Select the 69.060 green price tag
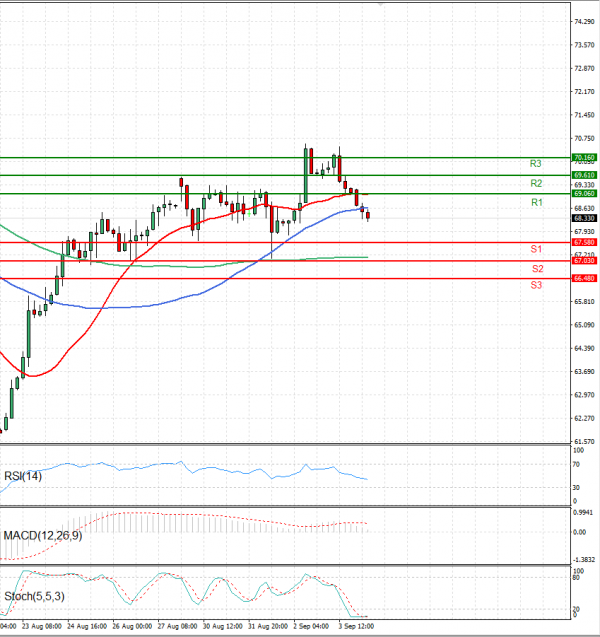 584,193
